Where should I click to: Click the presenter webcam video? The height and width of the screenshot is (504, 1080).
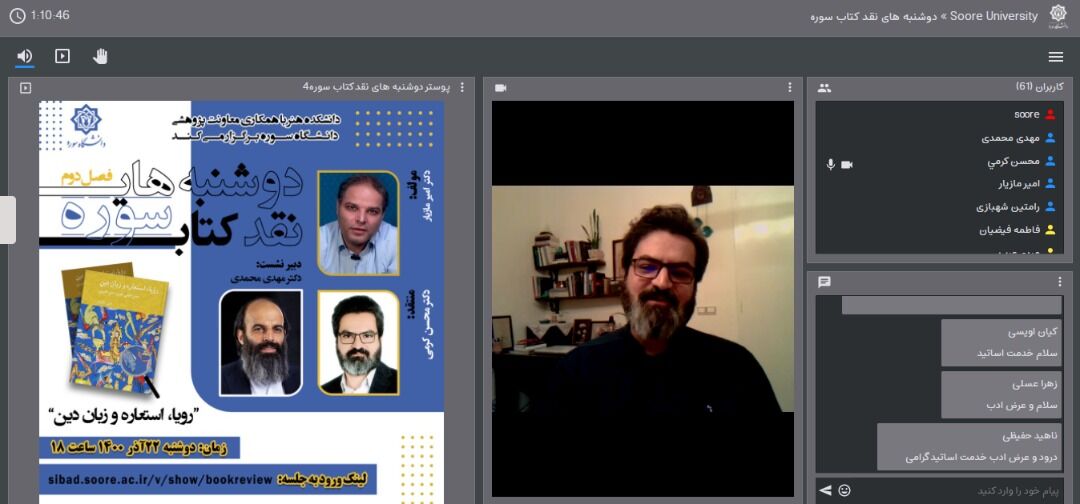643,298
